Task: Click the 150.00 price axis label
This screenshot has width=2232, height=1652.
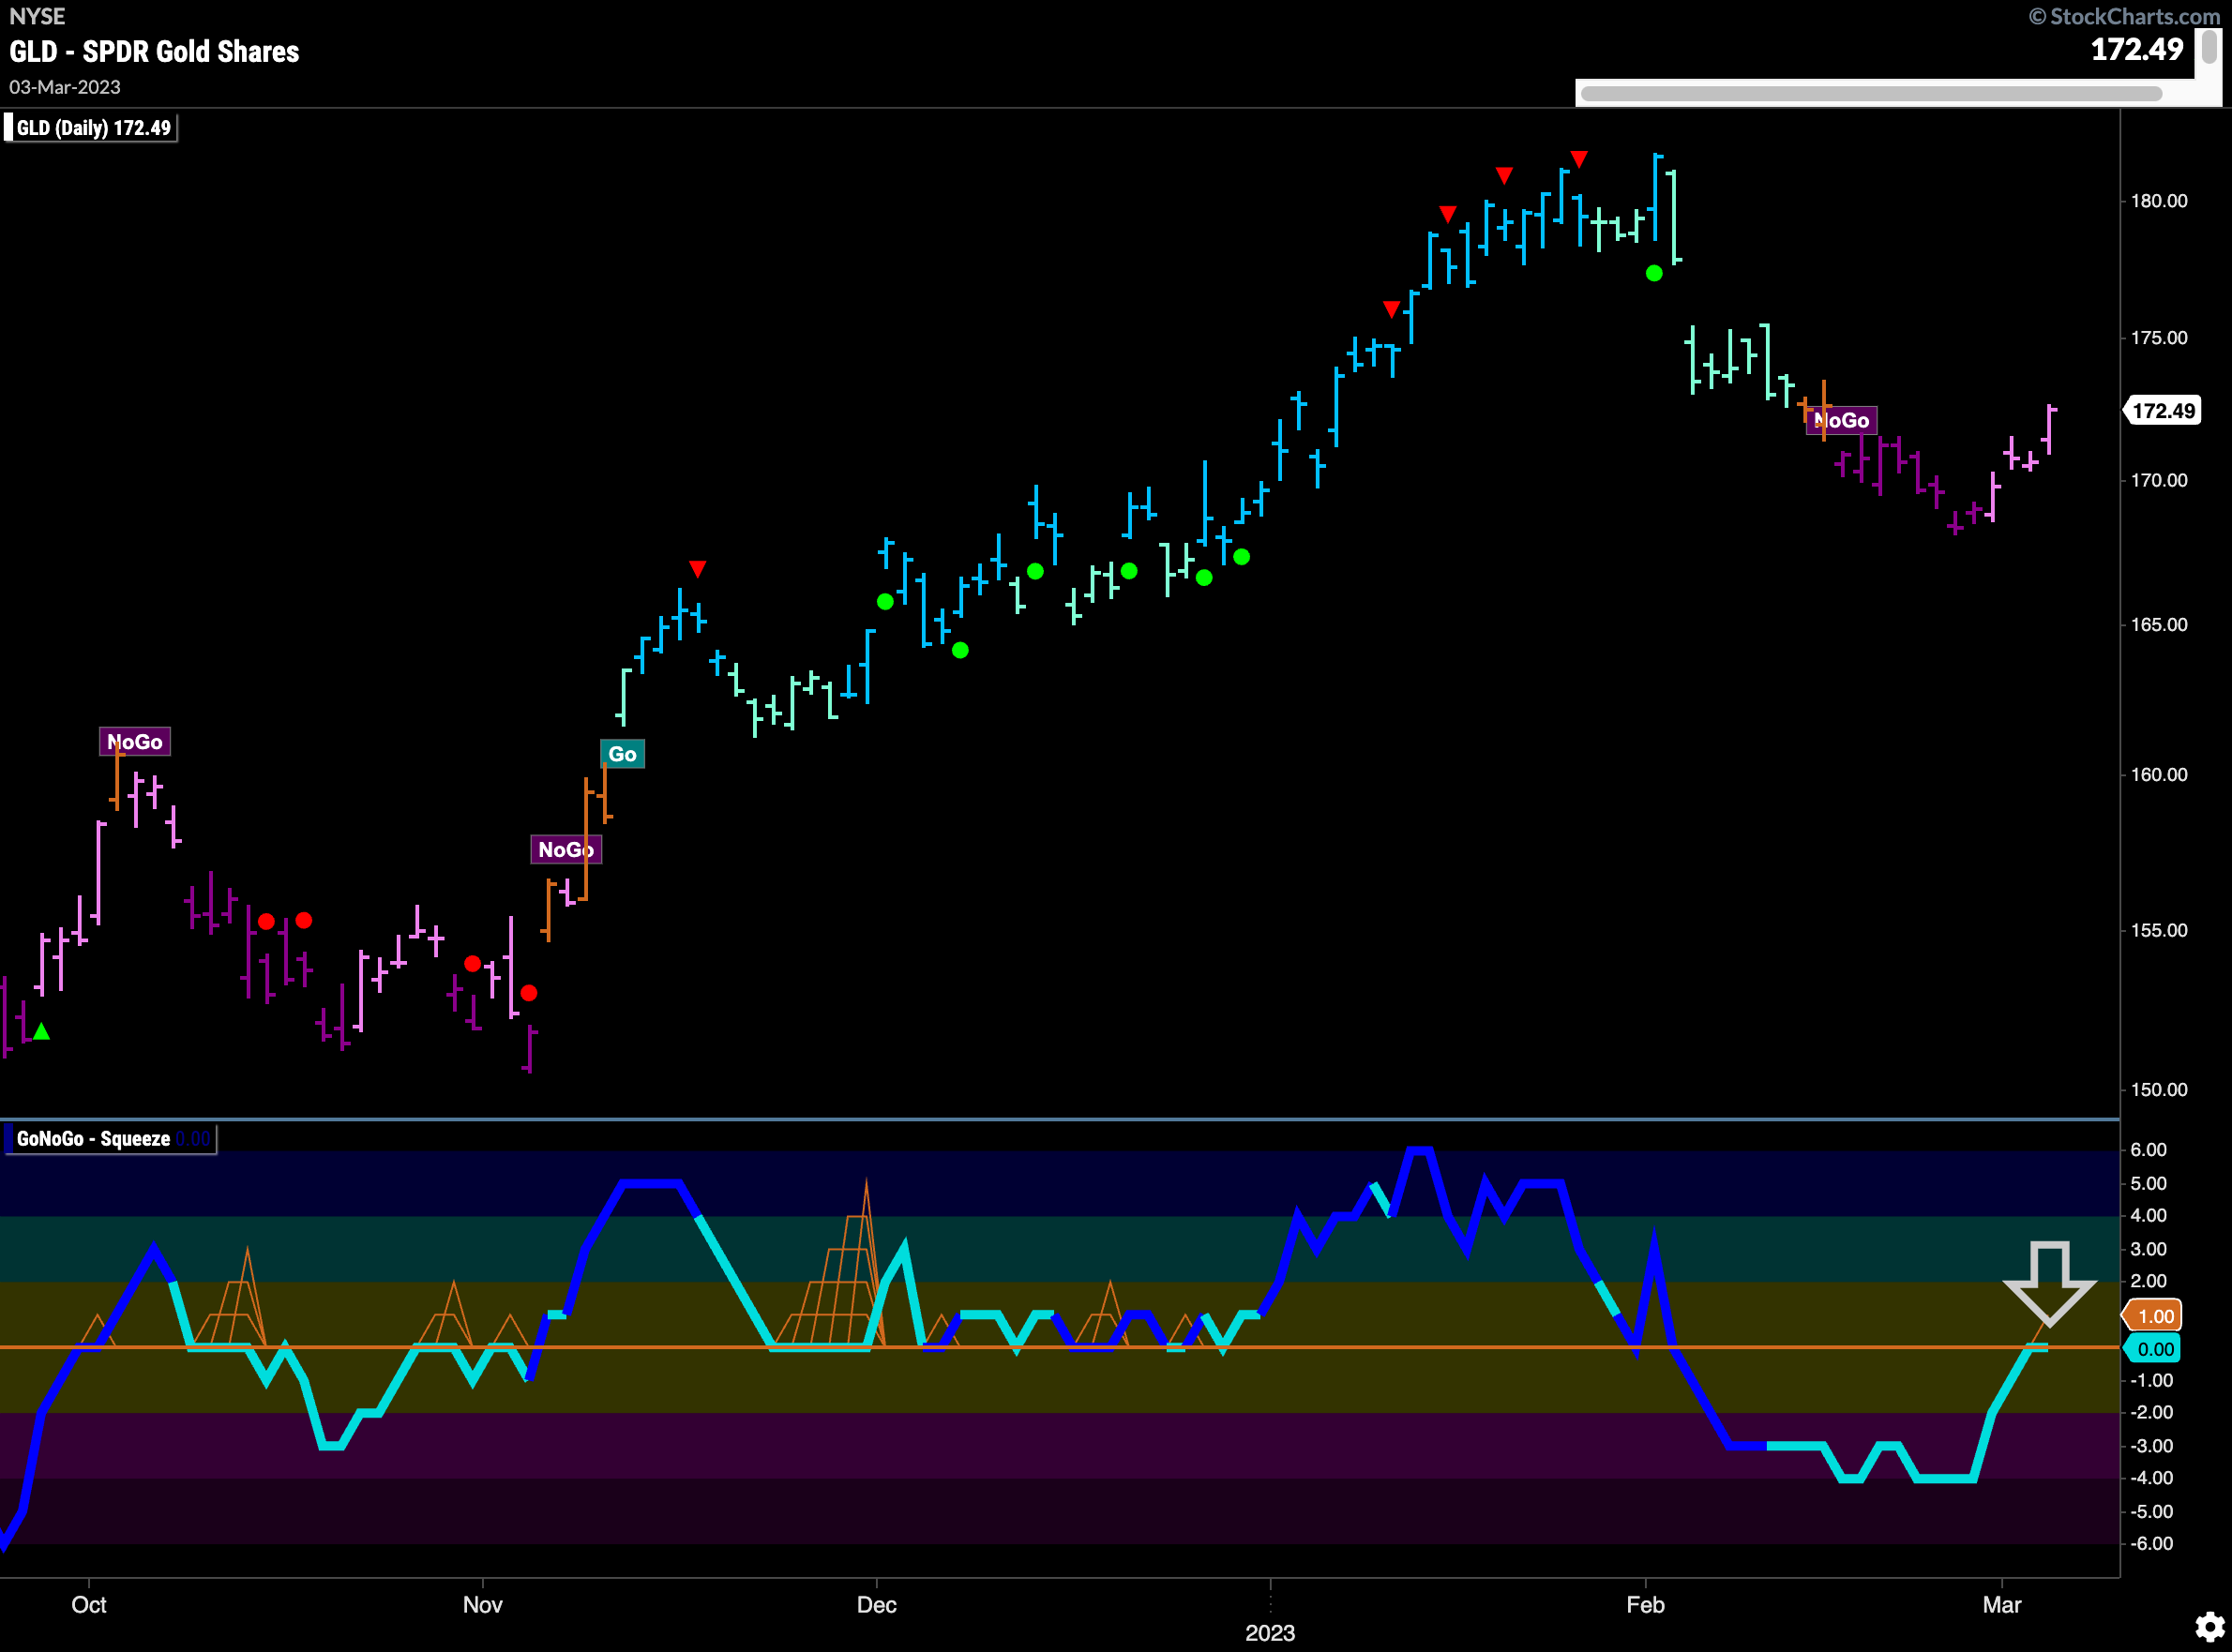Action: (x=2159, y=1090)
